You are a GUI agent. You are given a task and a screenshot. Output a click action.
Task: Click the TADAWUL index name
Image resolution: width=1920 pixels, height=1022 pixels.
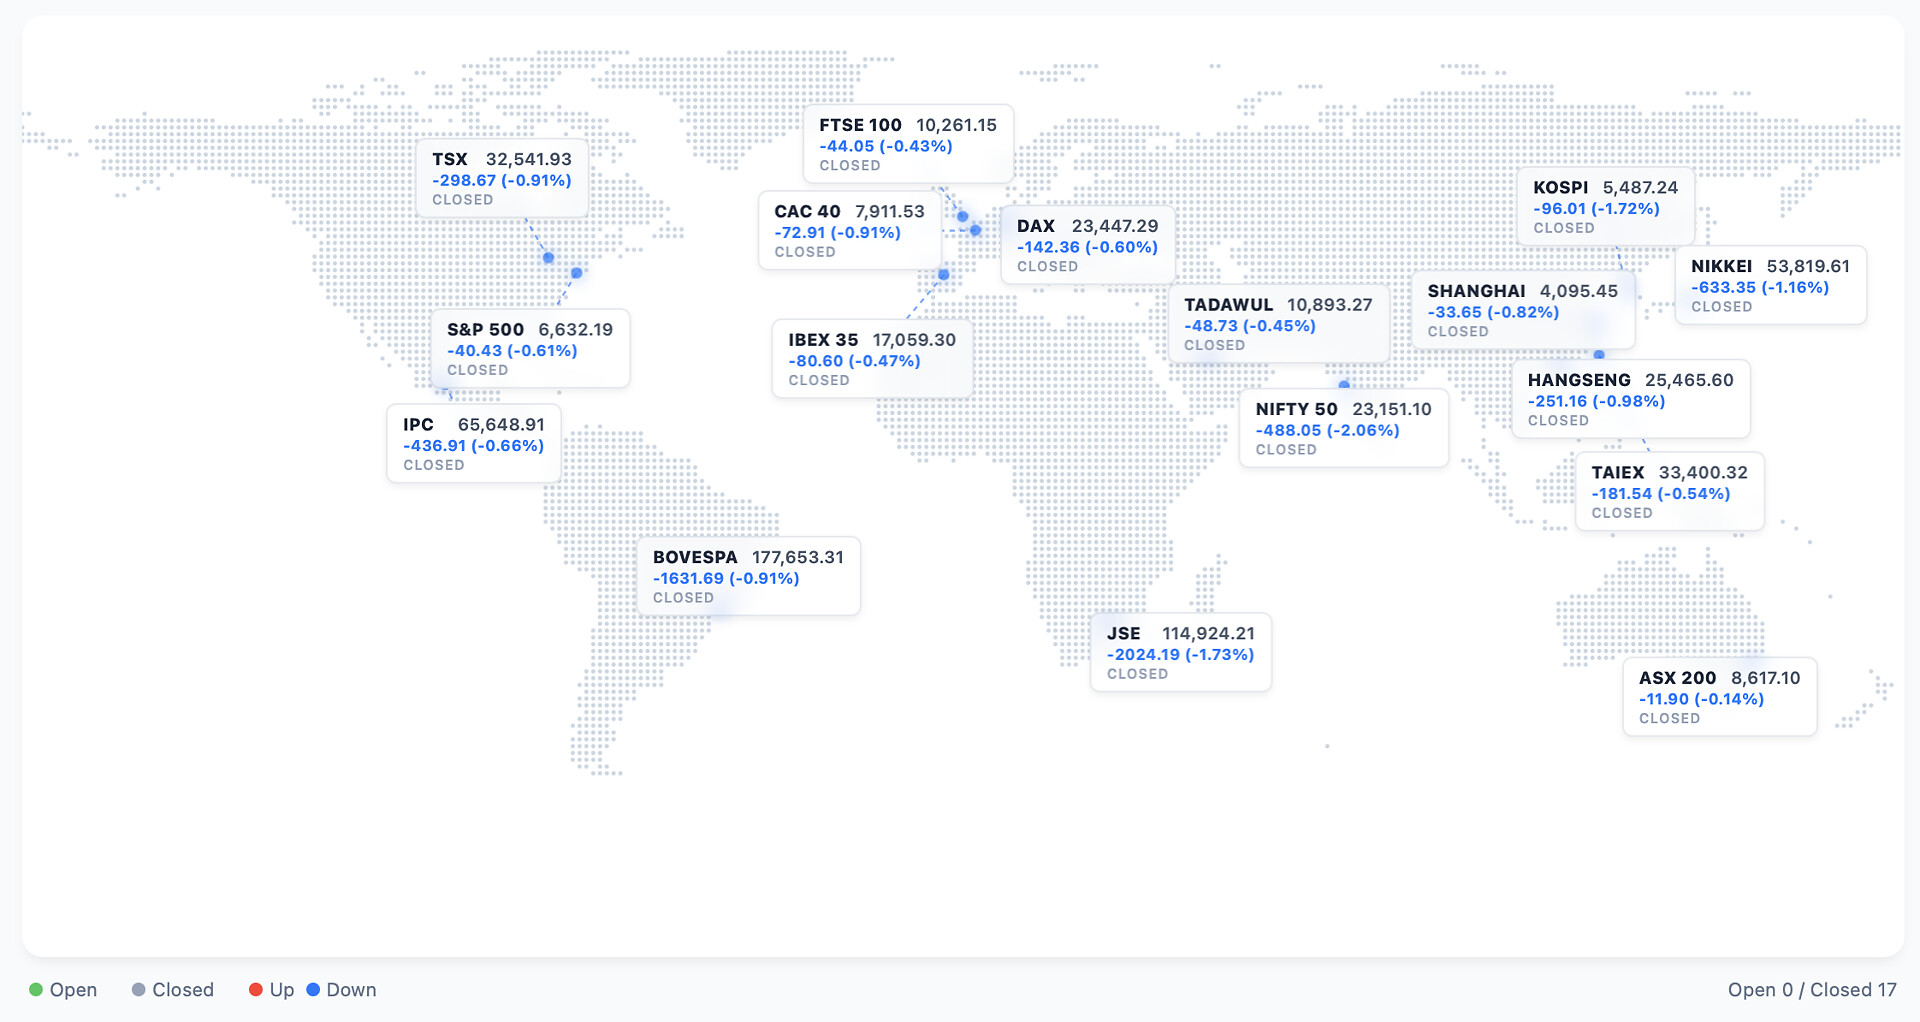point(1228,305)
